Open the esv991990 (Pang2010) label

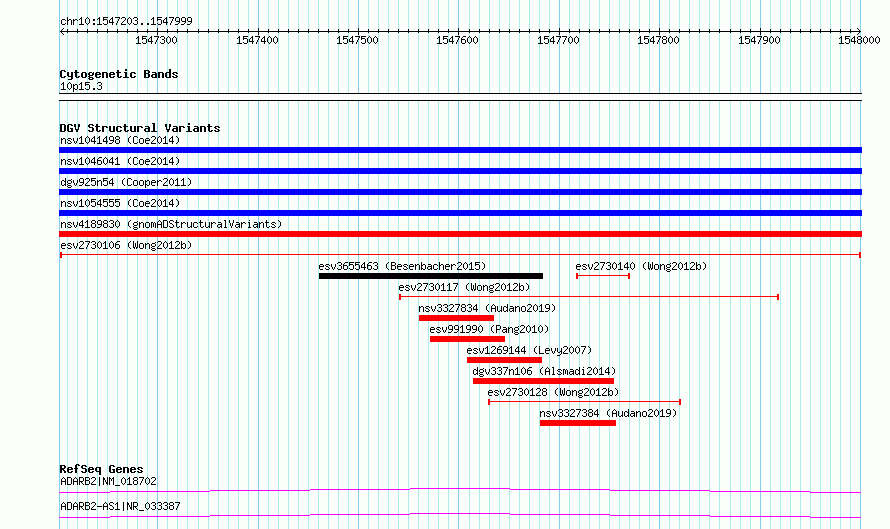pos(489,329)
